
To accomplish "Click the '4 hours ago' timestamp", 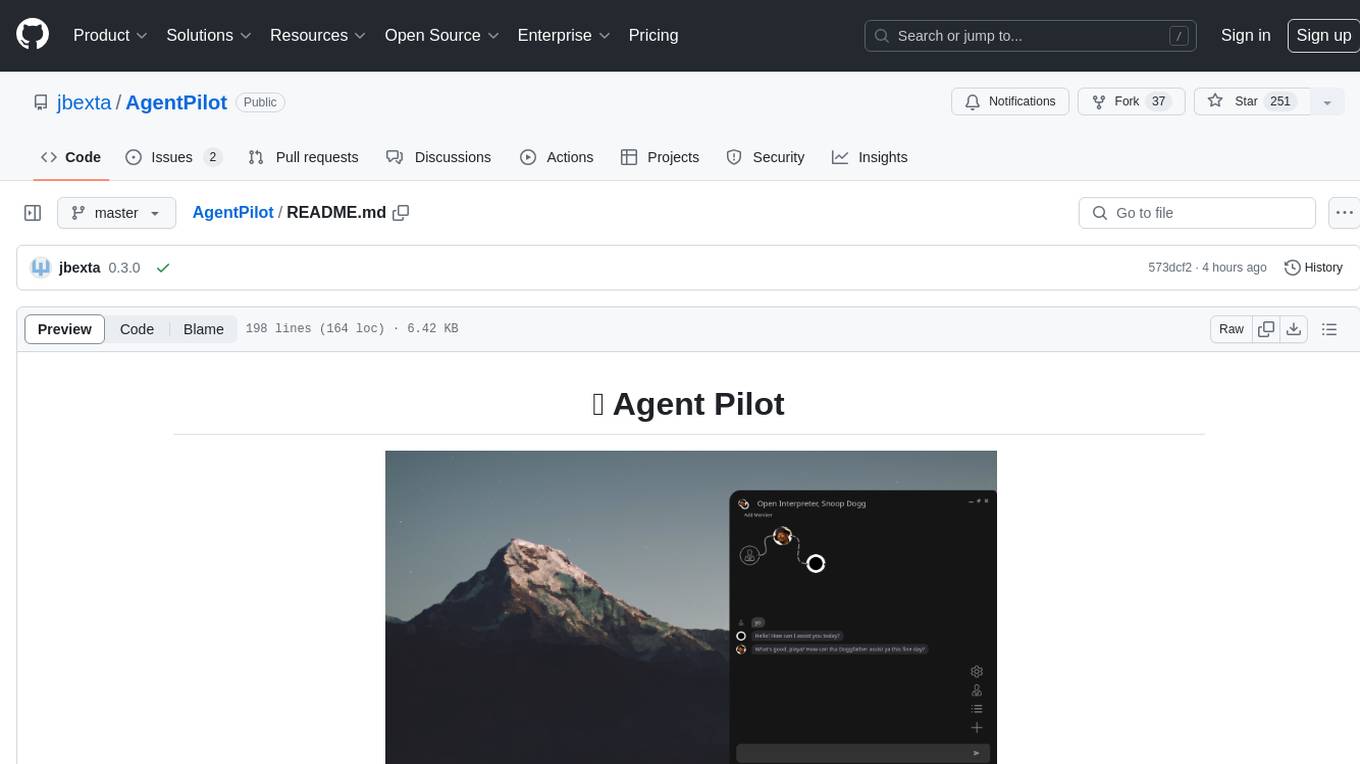I will [x=1234, y=268].
